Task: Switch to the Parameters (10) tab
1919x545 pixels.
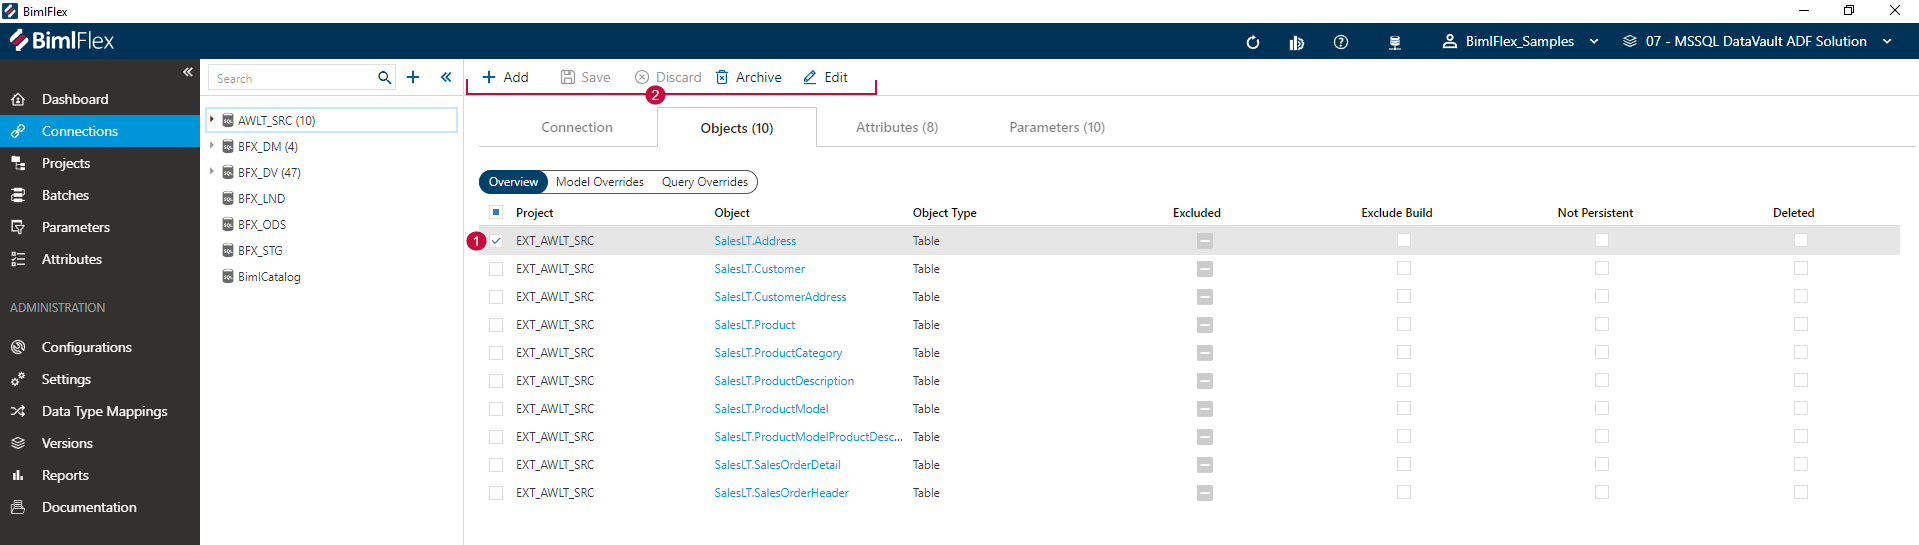Action: coord(1056,127)
